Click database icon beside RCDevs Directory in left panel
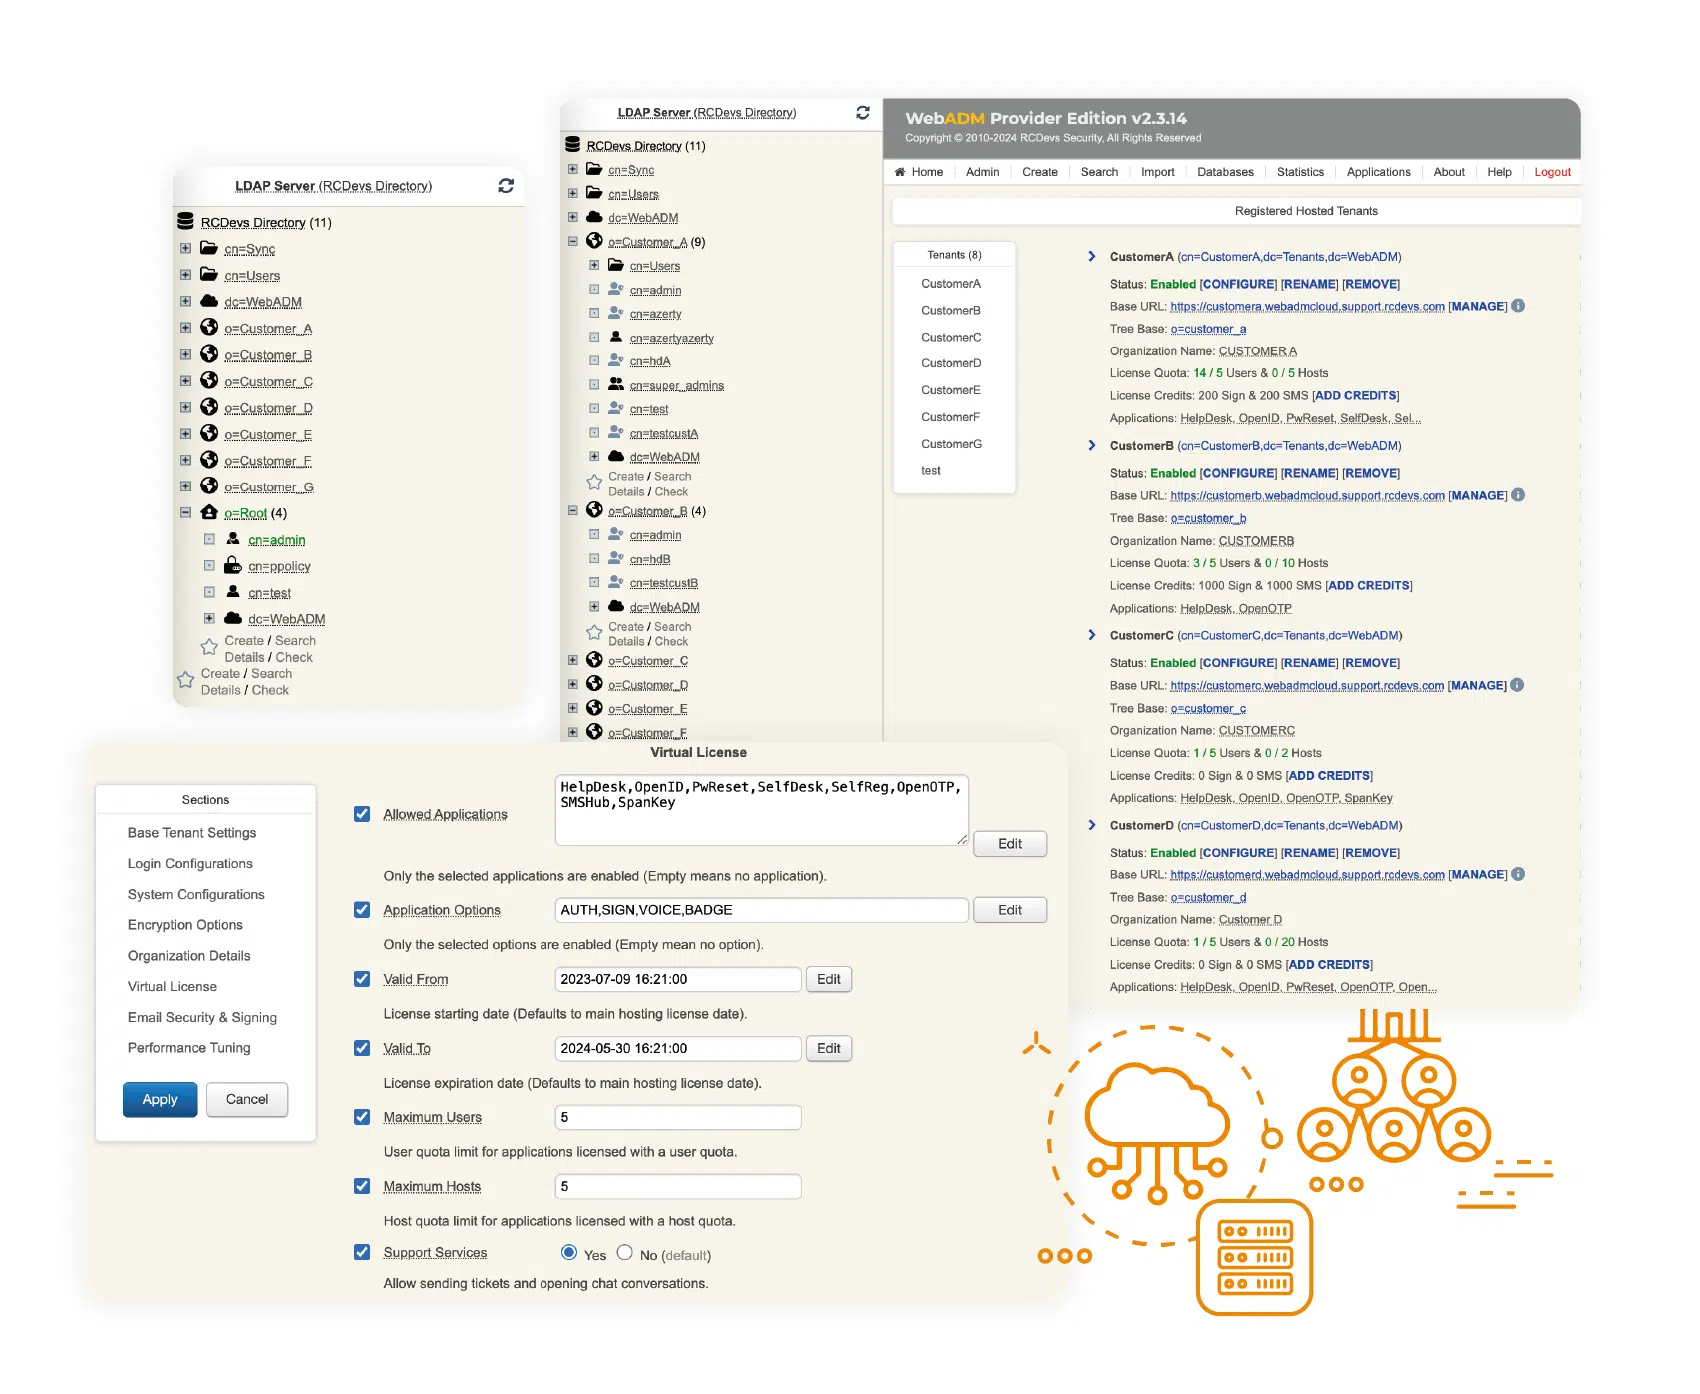Screen dimensions: 1700x1394 (x=185, y=222)
